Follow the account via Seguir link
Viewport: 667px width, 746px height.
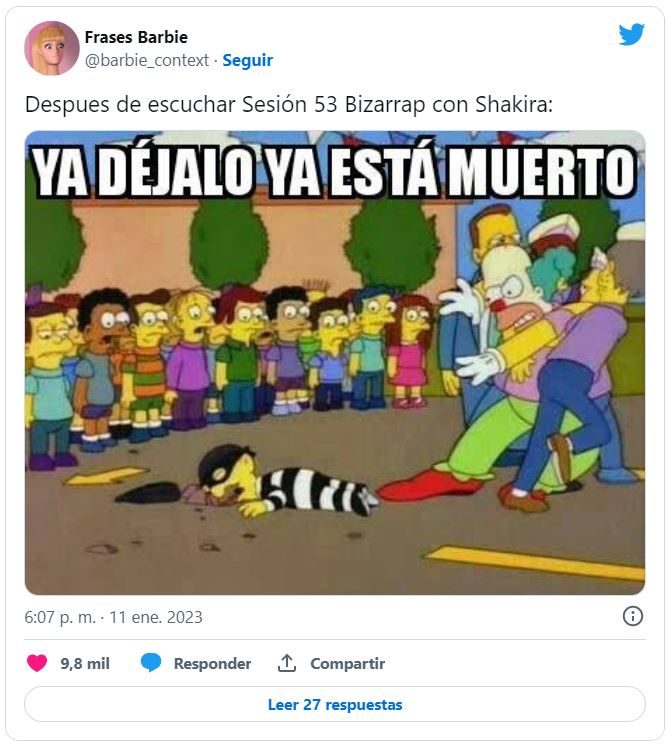click(x=247, y=60)
